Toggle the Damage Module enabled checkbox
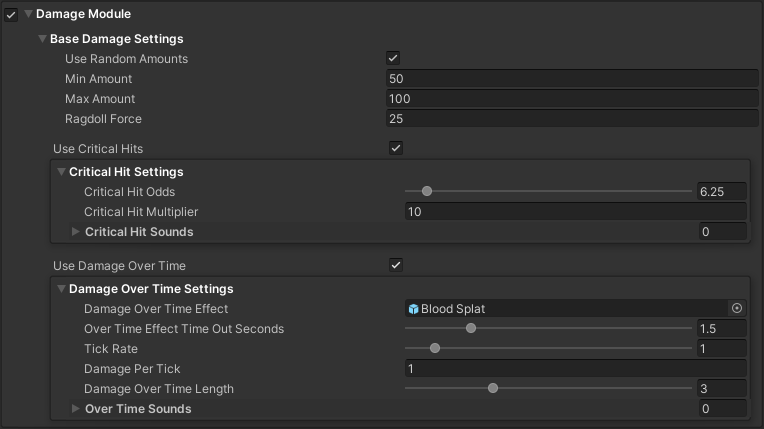The width and height of the screenshot is (764, 429). click(x=11, y=15)
